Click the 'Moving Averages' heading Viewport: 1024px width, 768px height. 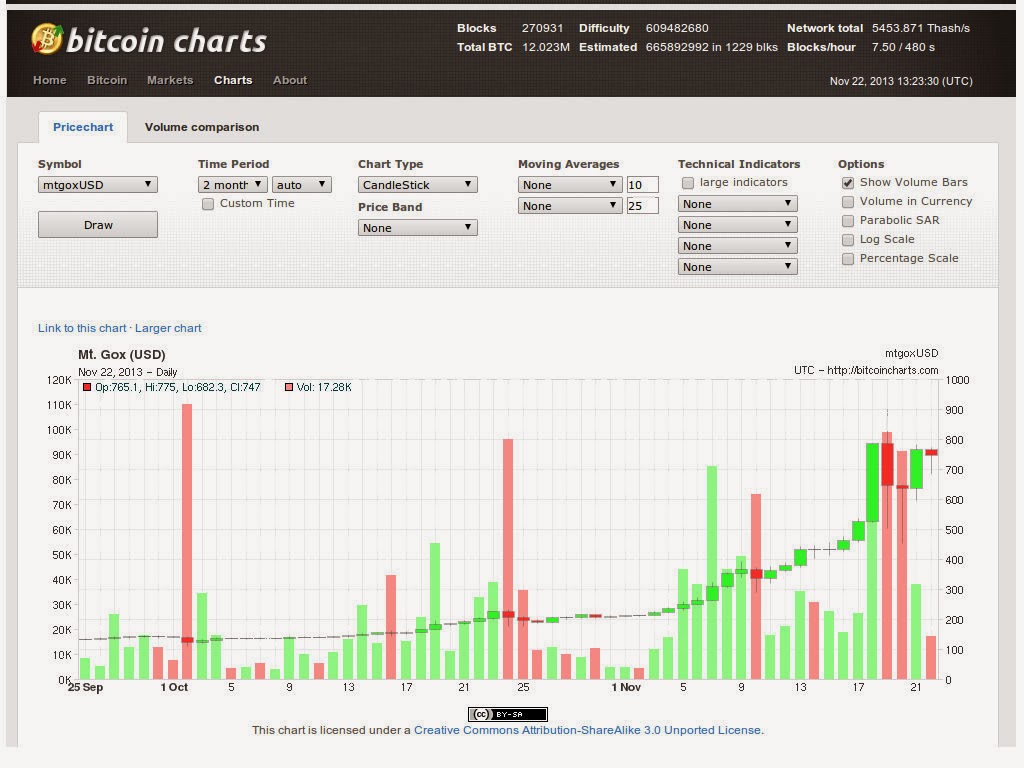tap(568, 164)
